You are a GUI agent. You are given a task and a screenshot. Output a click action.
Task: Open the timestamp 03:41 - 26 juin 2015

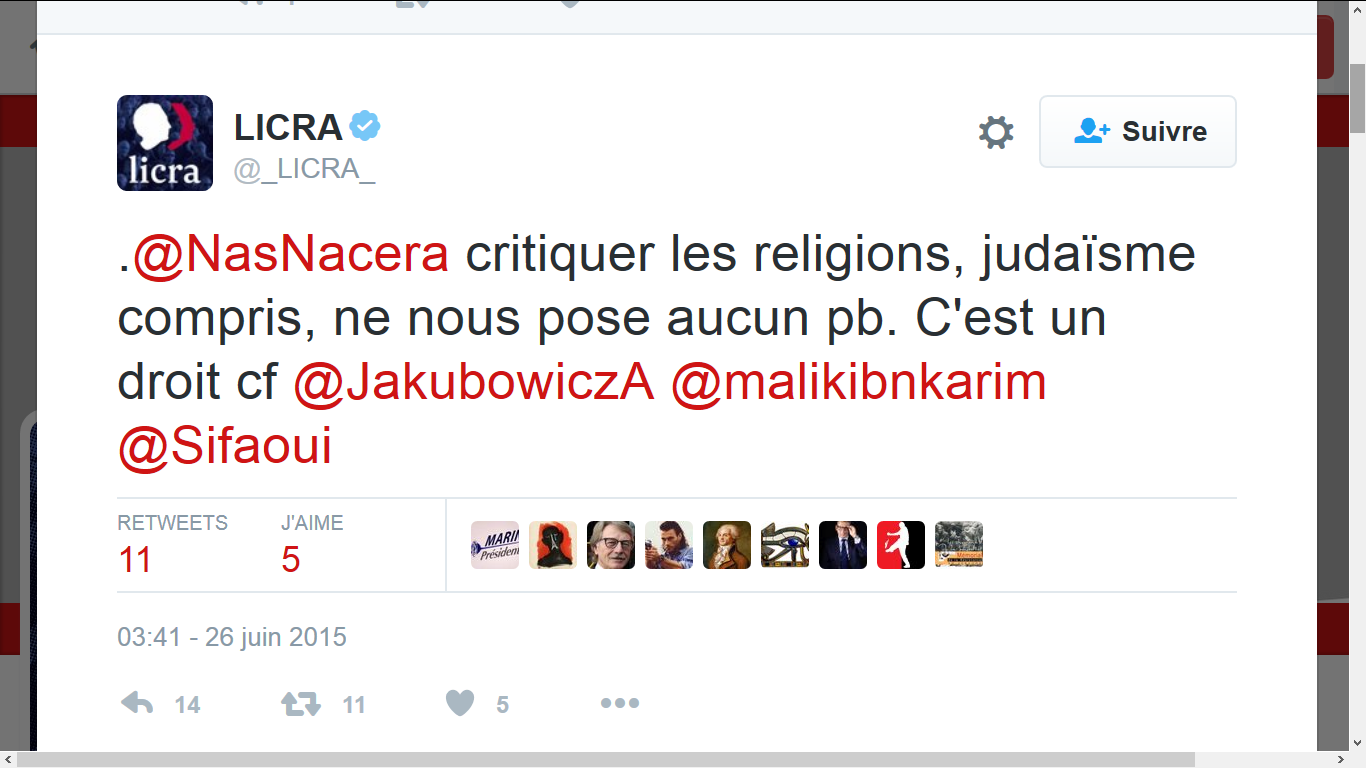click(232, 637)
